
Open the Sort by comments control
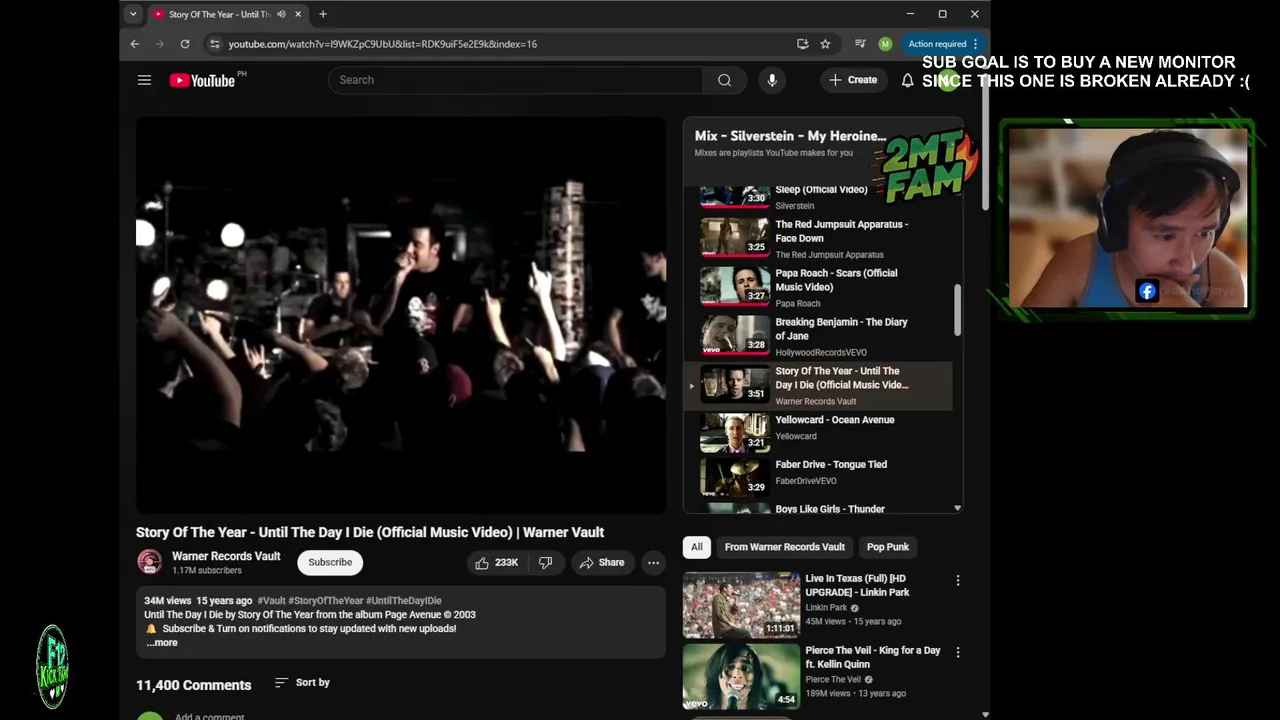point(302,682)
